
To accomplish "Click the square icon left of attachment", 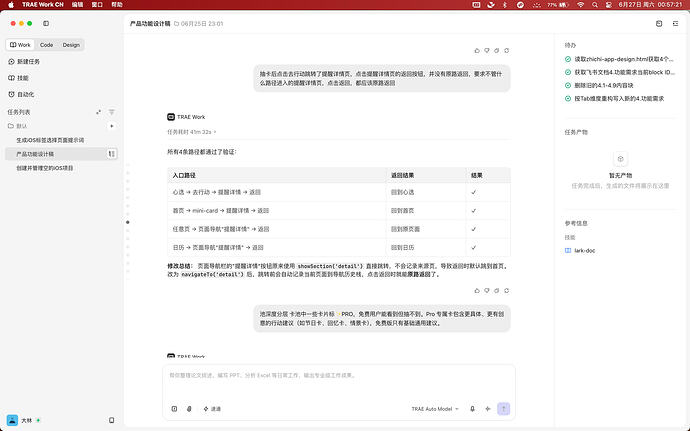I will tap(174, 409).
